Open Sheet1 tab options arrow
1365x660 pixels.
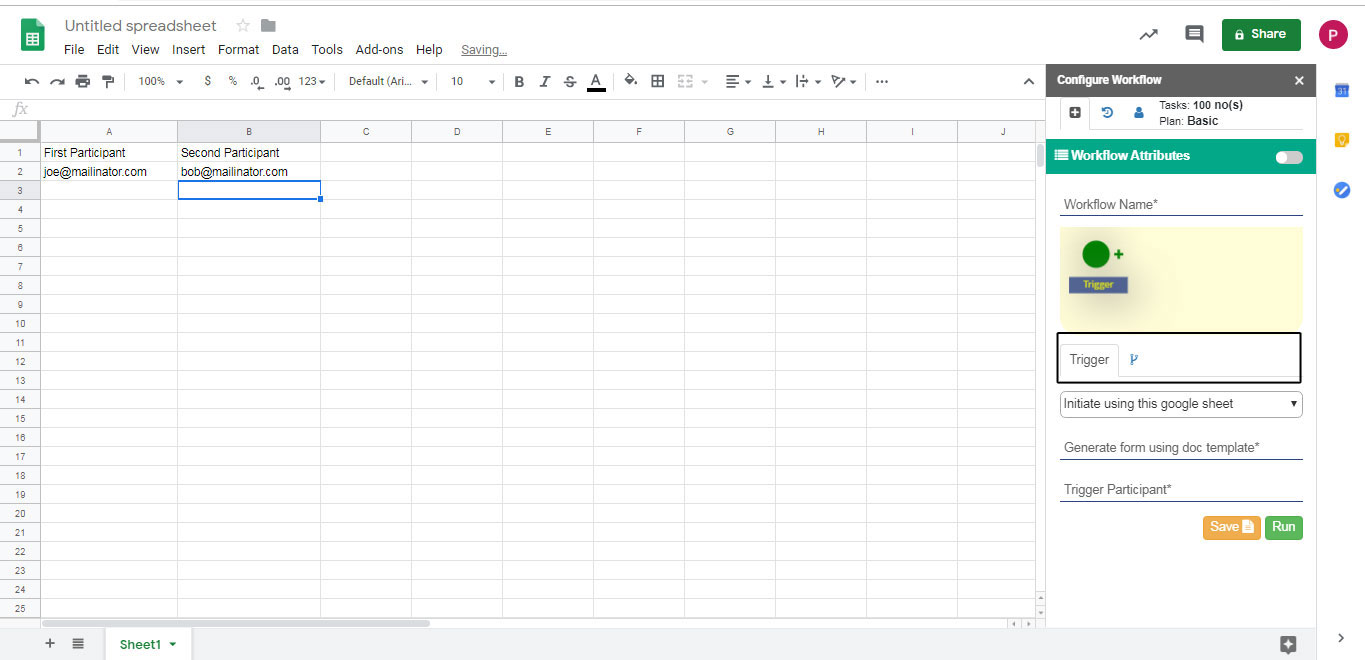pos(173,645)
